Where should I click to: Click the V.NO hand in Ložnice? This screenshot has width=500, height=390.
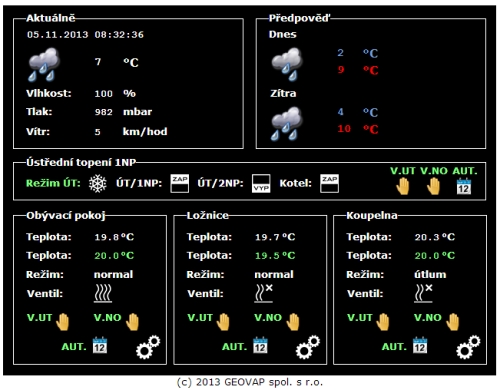point(293,322)
